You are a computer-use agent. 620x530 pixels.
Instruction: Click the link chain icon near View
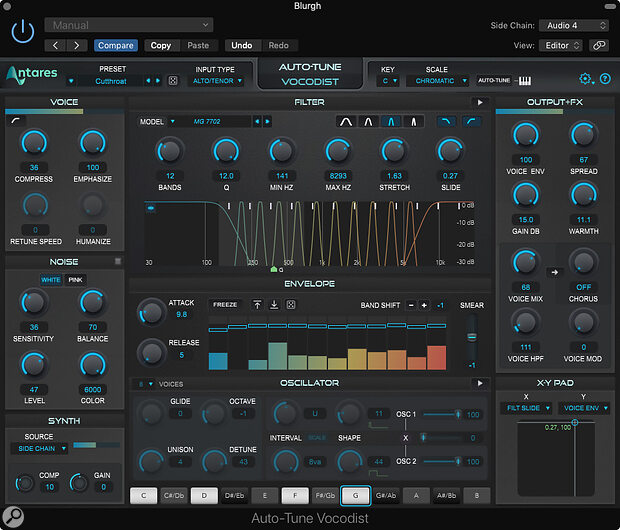(599, 45)
